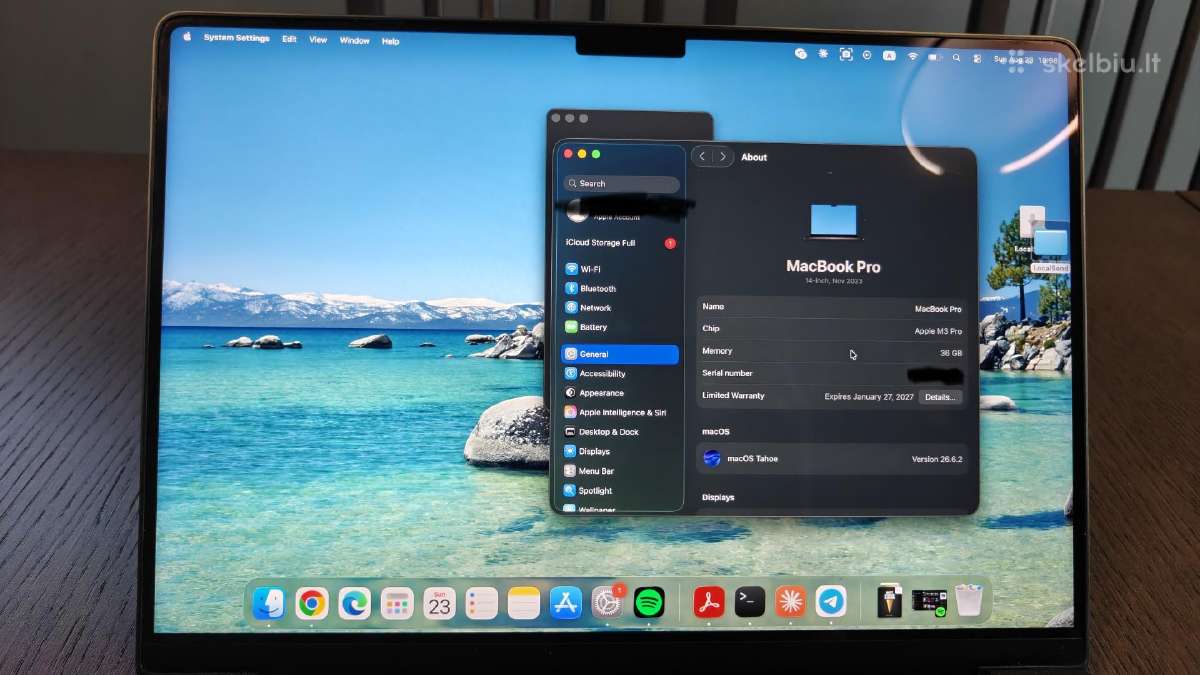Select Spotlight in Settings sidebar
This screenshot has height=675, width=1200.
[620, 491]
